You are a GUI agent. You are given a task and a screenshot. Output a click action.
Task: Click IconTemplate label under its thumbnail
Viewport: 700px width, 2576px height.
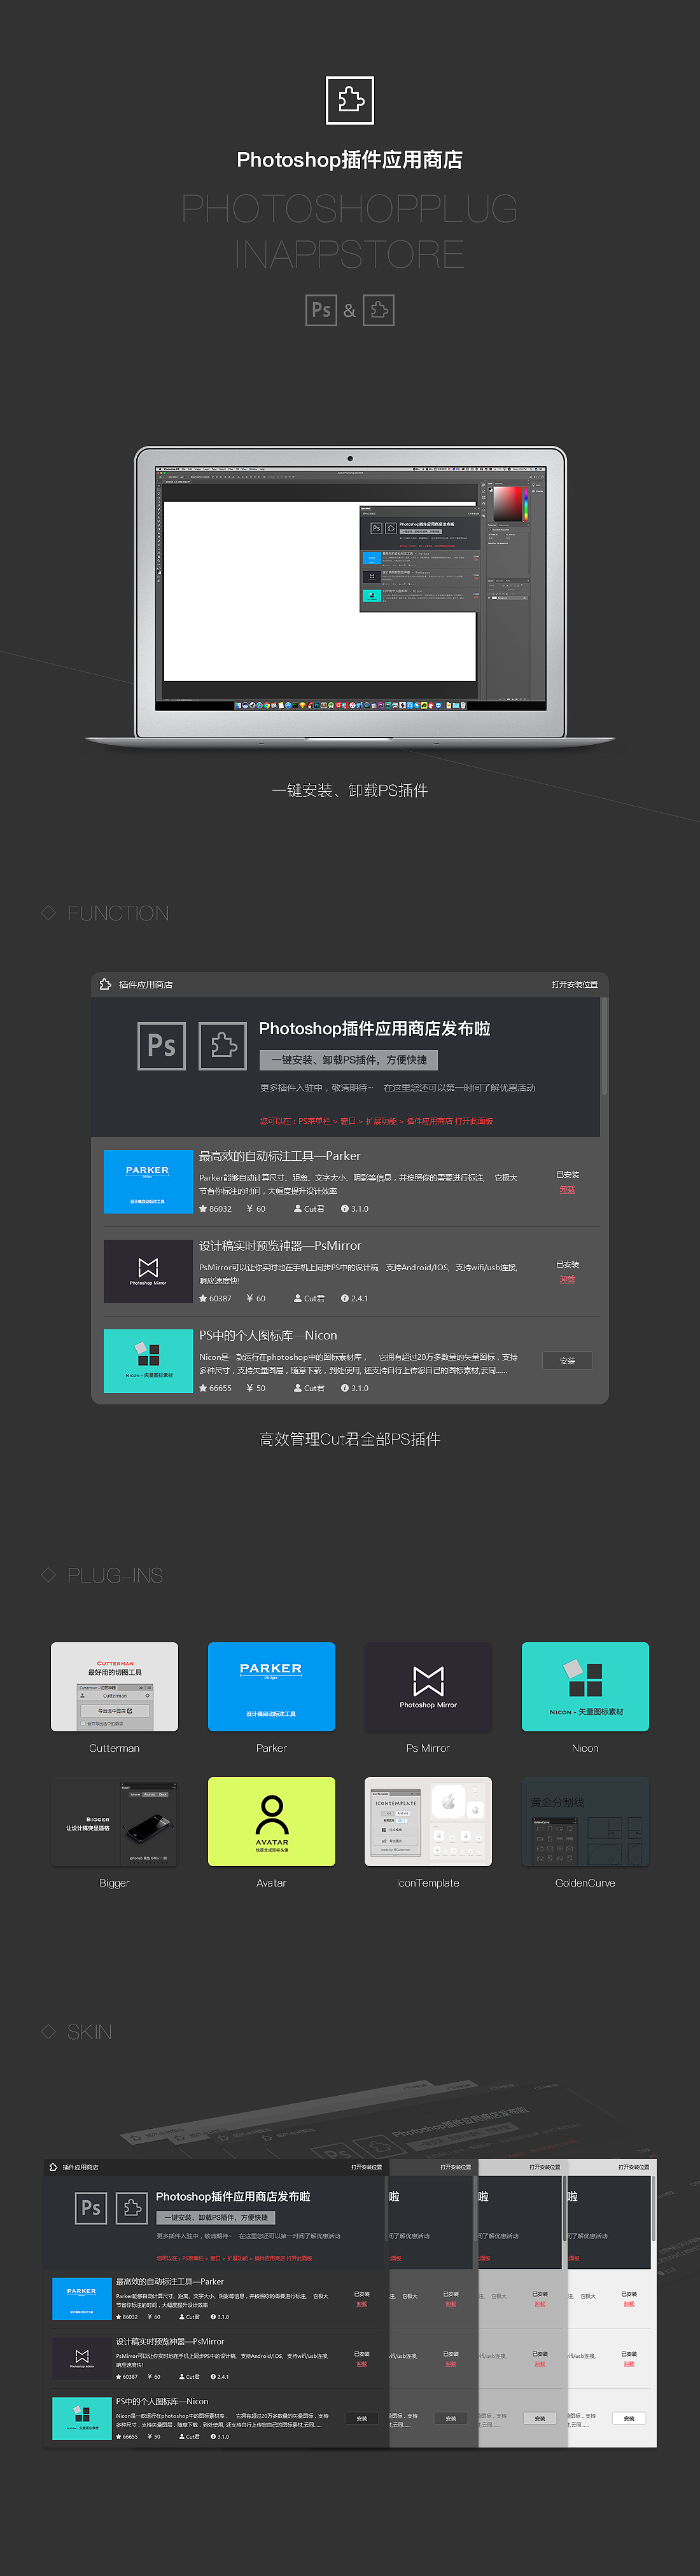point(428,1884)
